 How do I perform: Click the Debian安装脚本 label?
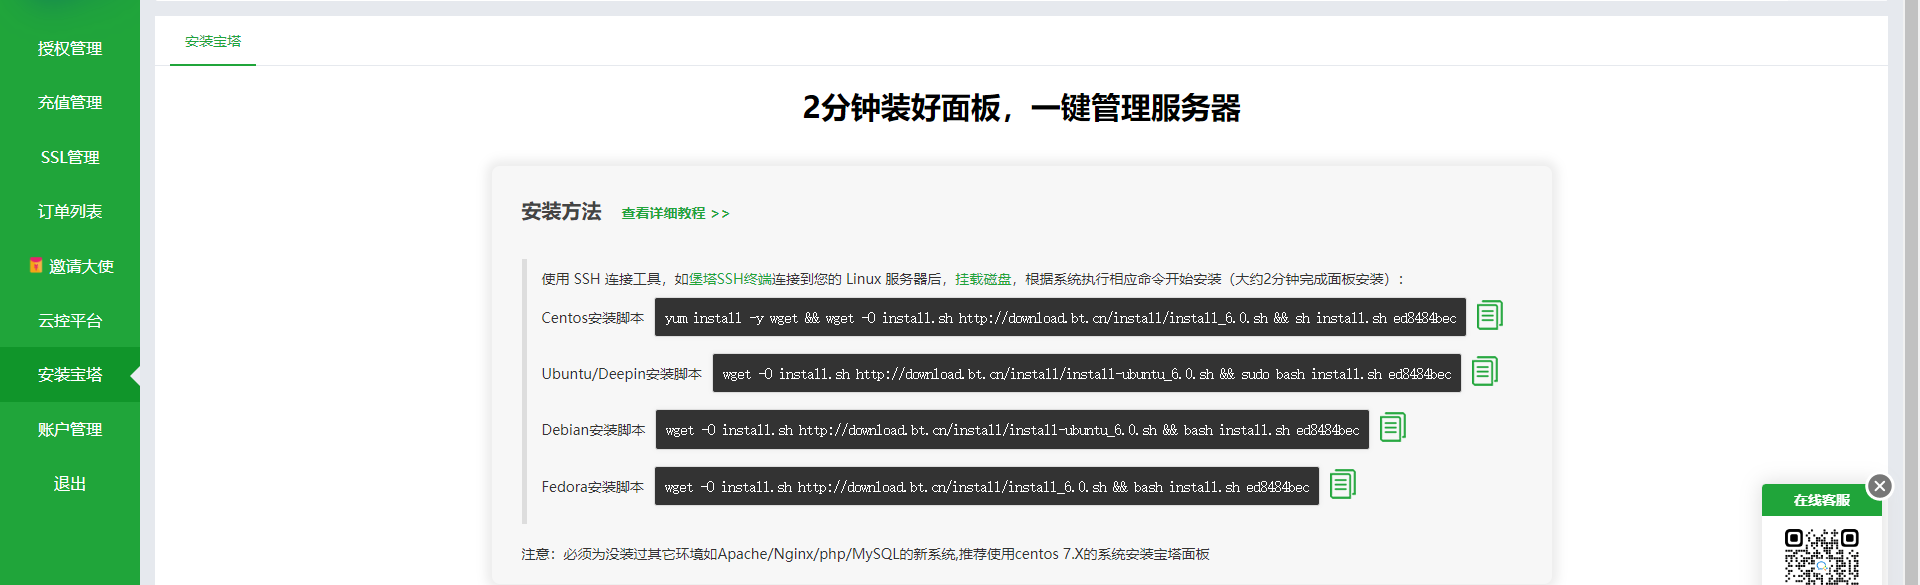pos(593,430)
